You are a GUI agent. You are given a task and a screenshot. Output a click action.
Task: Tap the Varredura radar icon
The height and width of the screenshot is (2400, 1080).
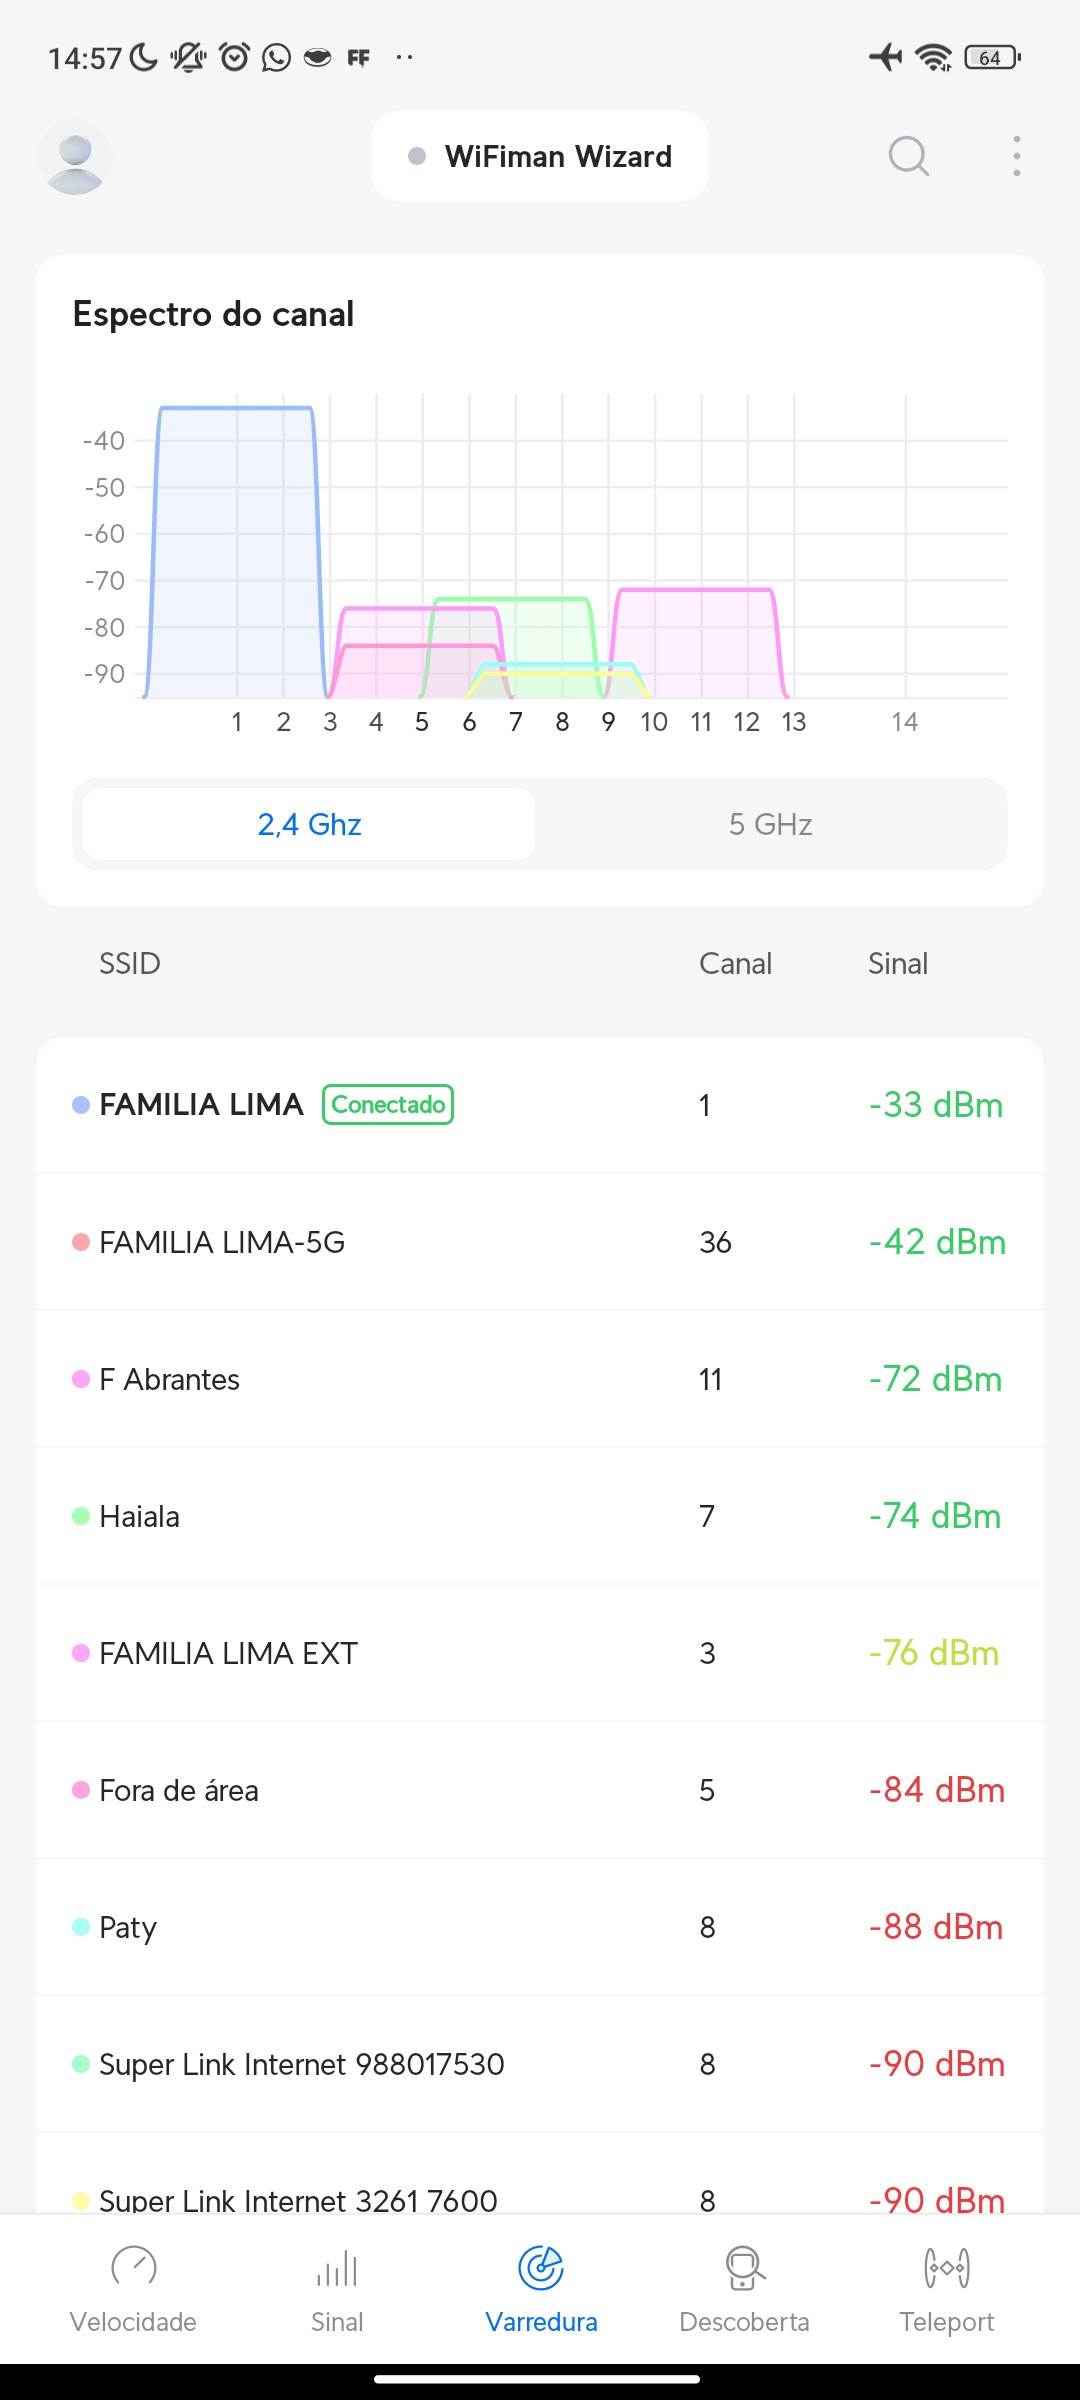[541, 2267]
